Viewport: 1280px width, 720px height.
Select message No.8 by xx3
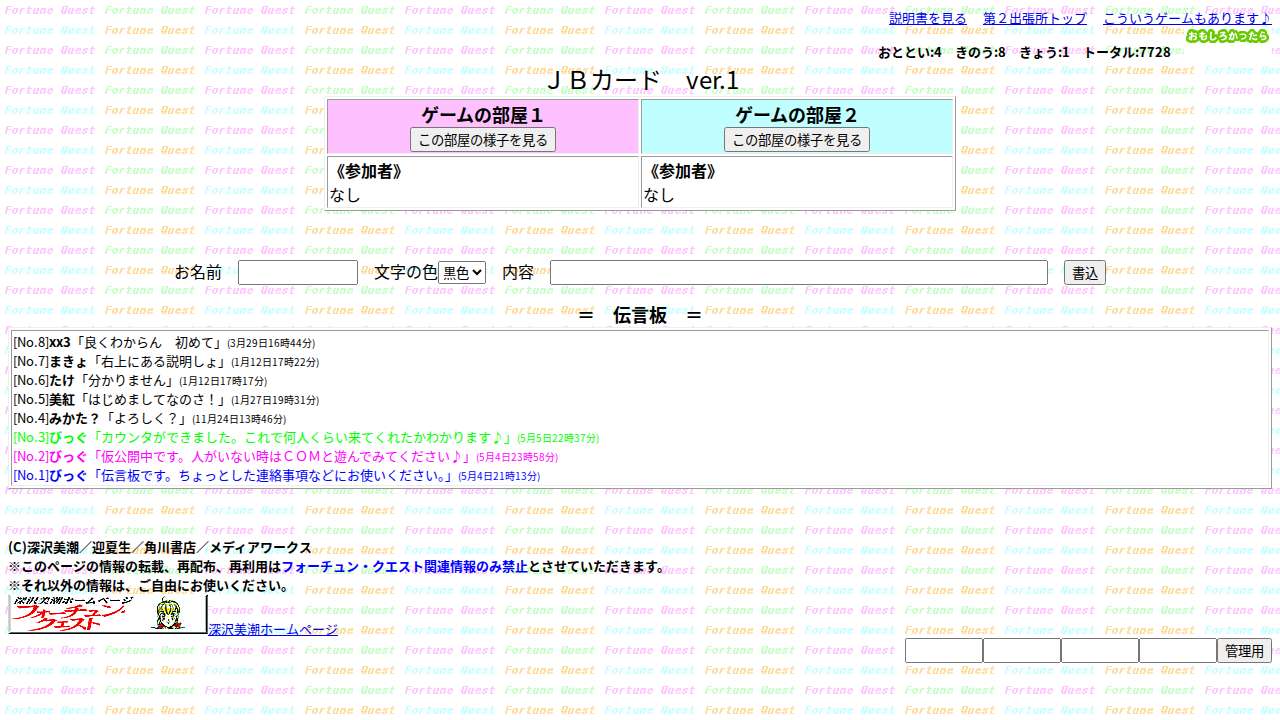pos(164,342)
